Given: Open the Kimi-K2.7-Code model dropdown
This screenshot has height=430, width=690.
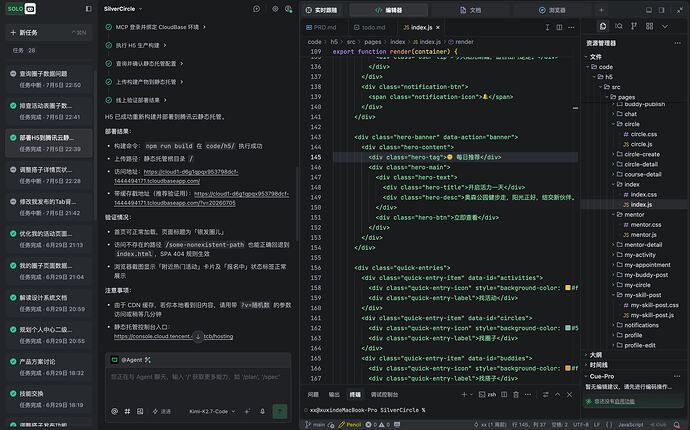Looking at the screenshot, I should [x=212, y=411].
